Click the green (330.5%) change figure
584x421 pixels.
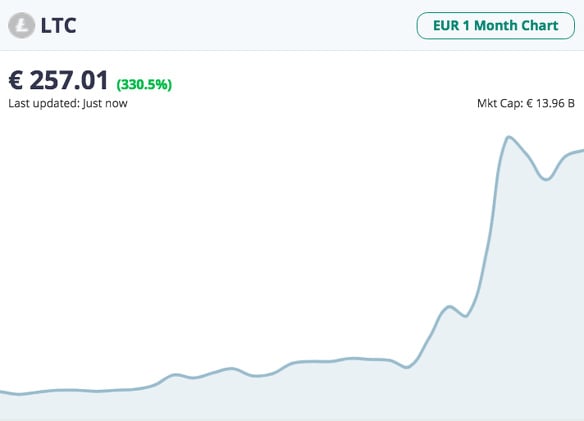(144, 85)
